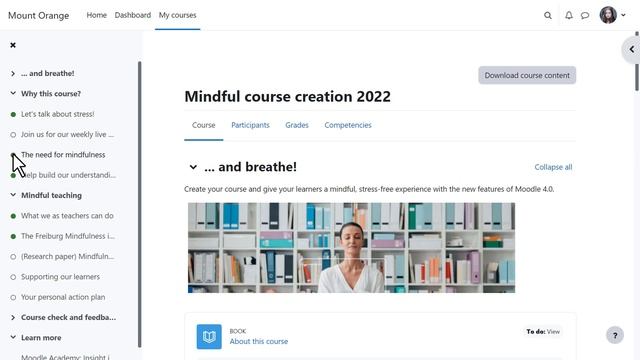Collapse the '... and breathe!' main section chevron
Screen dimensions: 640x360
(193, 167)
